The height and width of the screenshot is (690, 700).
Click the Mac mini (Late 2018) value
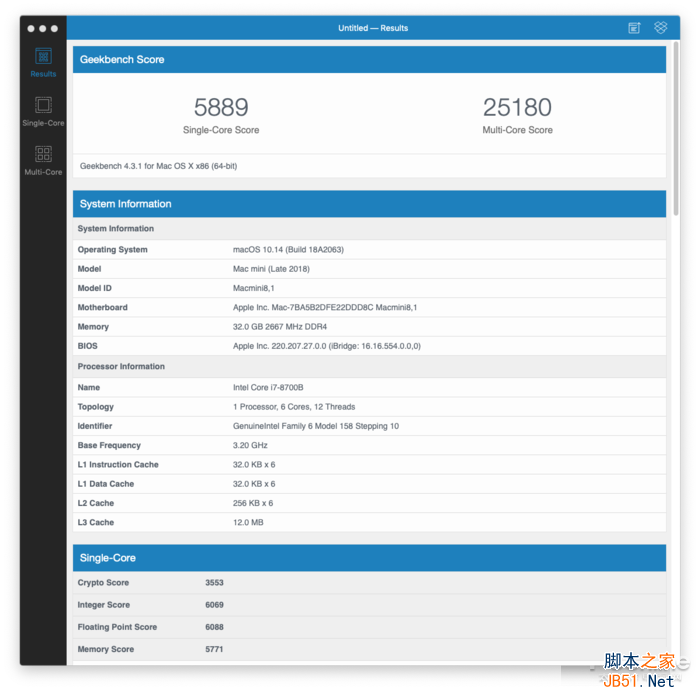tap(271, 269)
